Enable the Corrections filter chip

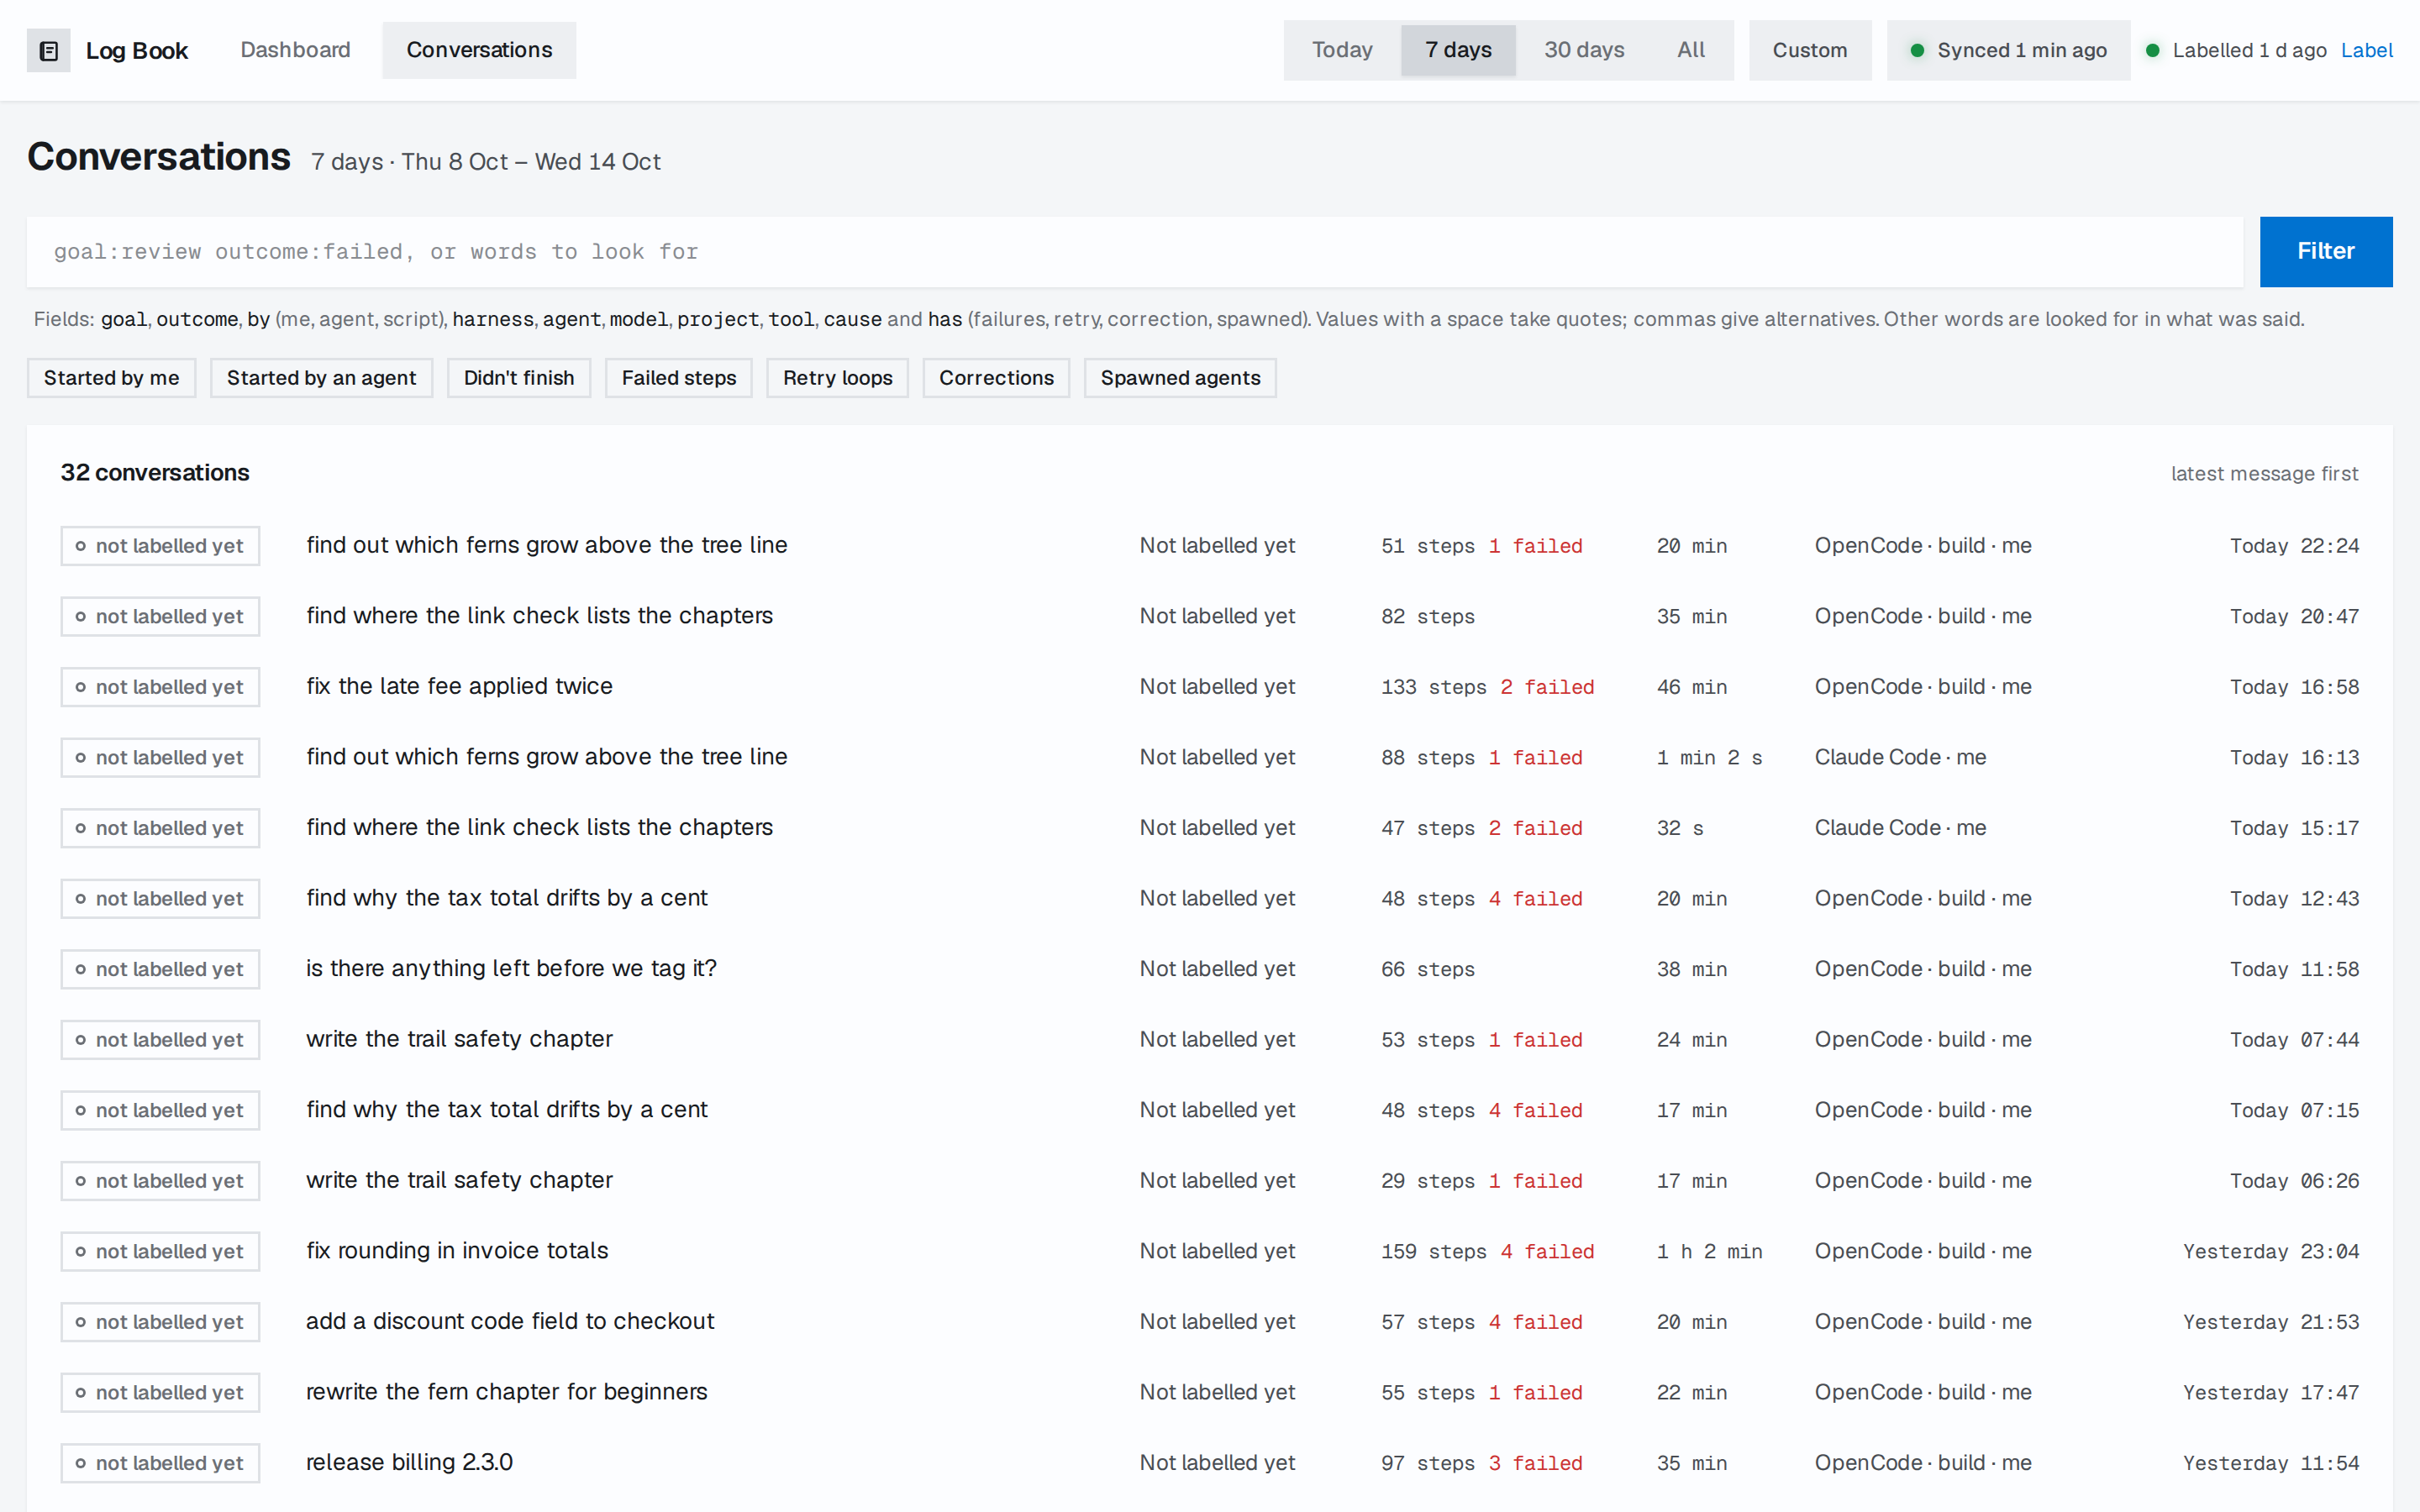996,378
